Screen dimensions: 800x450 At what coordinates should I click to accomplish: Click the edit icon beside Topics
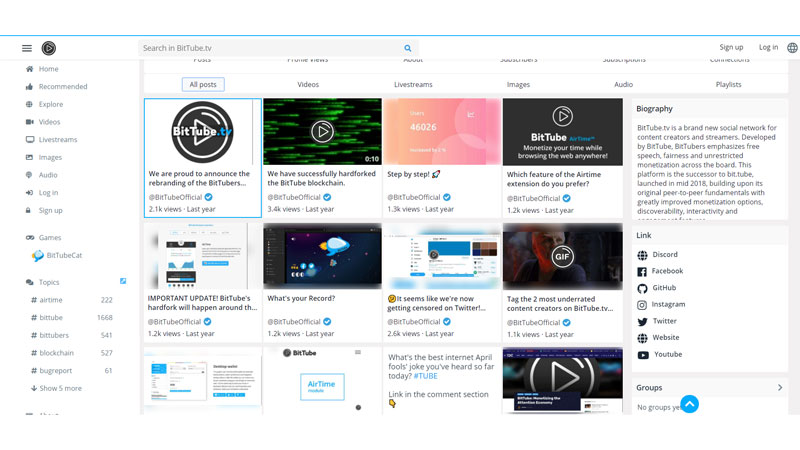click(123, 281)
